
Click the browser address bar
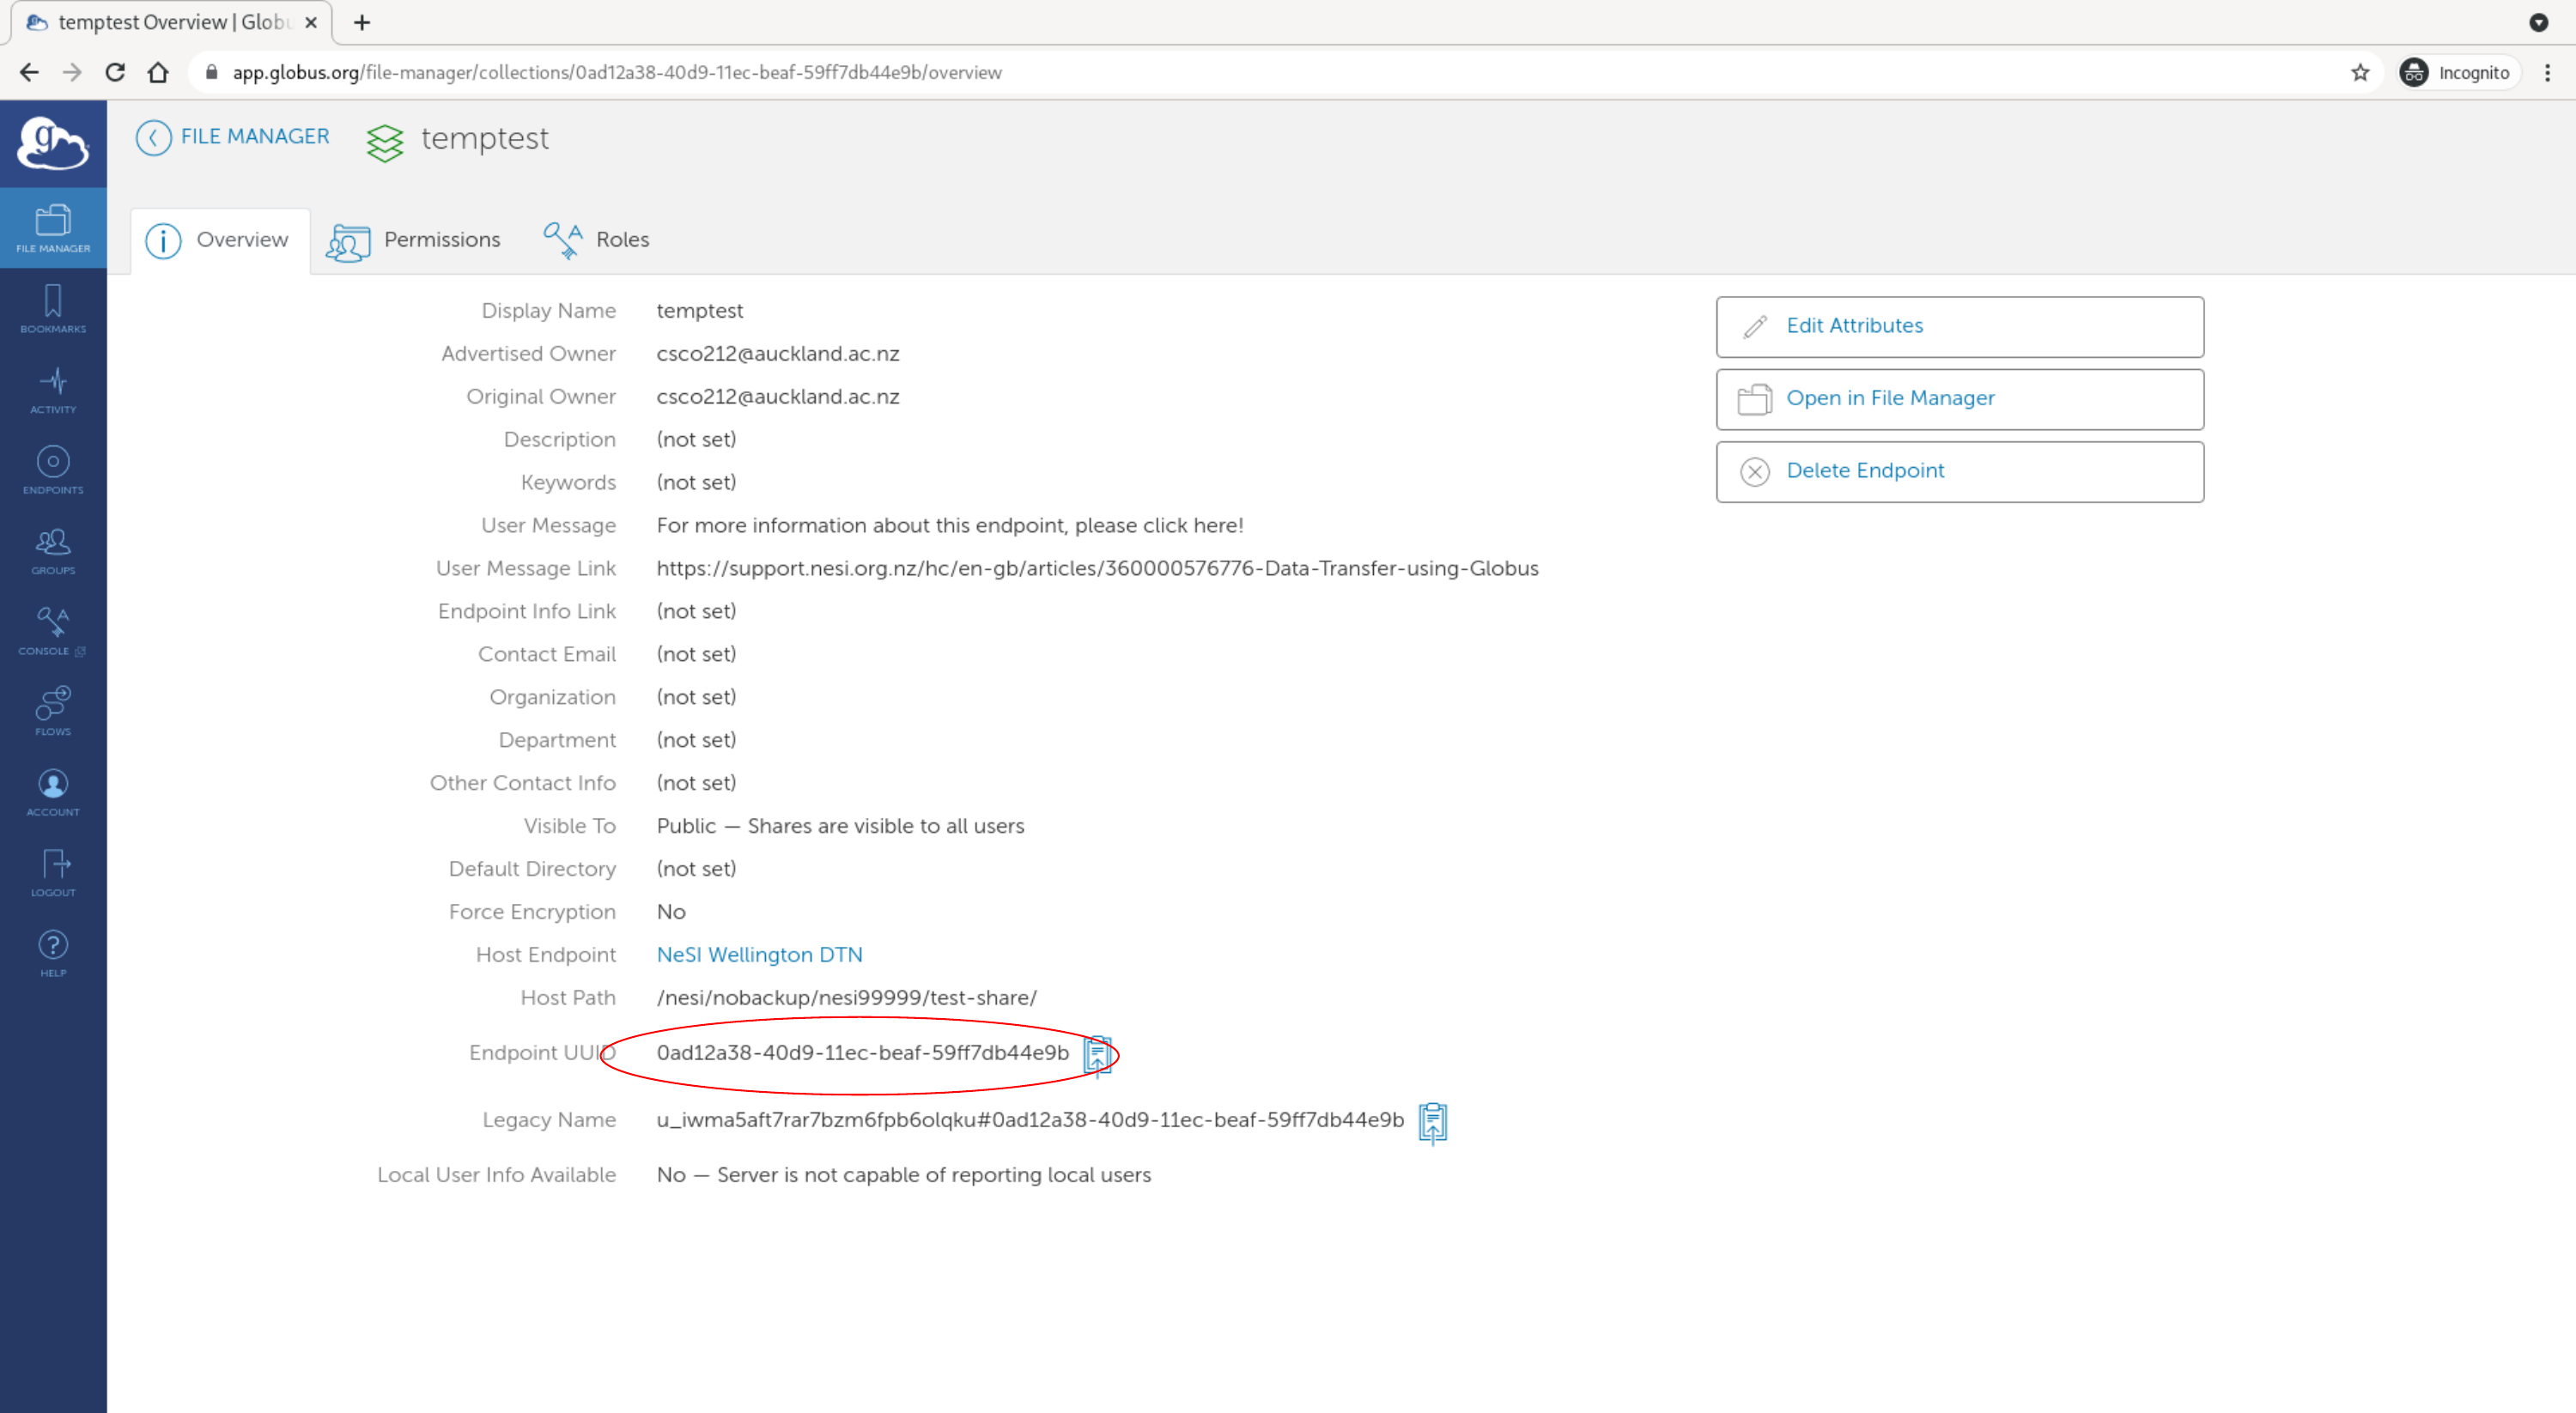click(x=1200, y=73)
